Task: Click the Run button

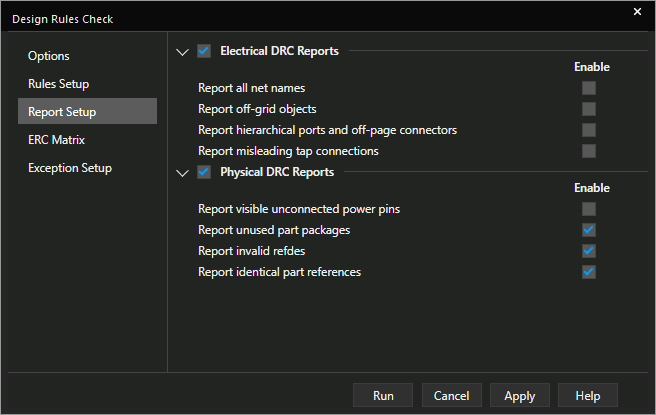Action: (383, 395)
